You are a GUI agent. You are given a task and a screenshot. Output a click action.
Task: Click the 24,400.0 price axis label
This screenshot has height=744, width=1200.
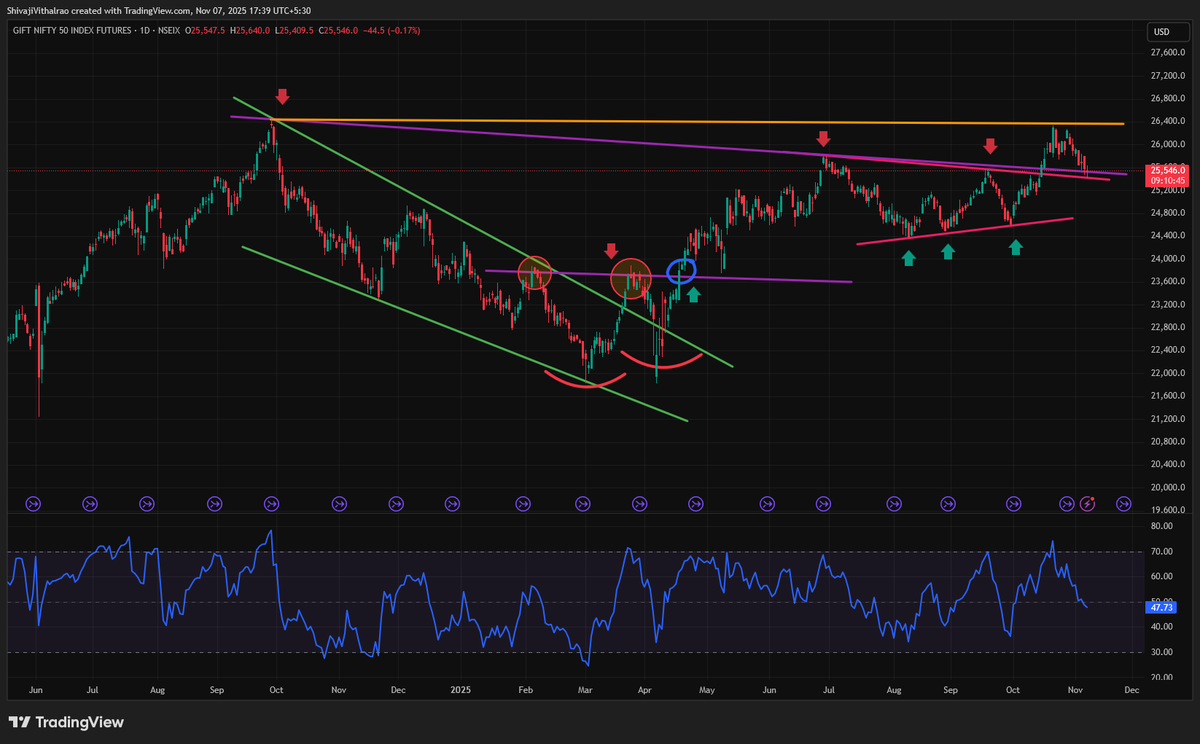pyautogui.click(x=1167, y=236)
